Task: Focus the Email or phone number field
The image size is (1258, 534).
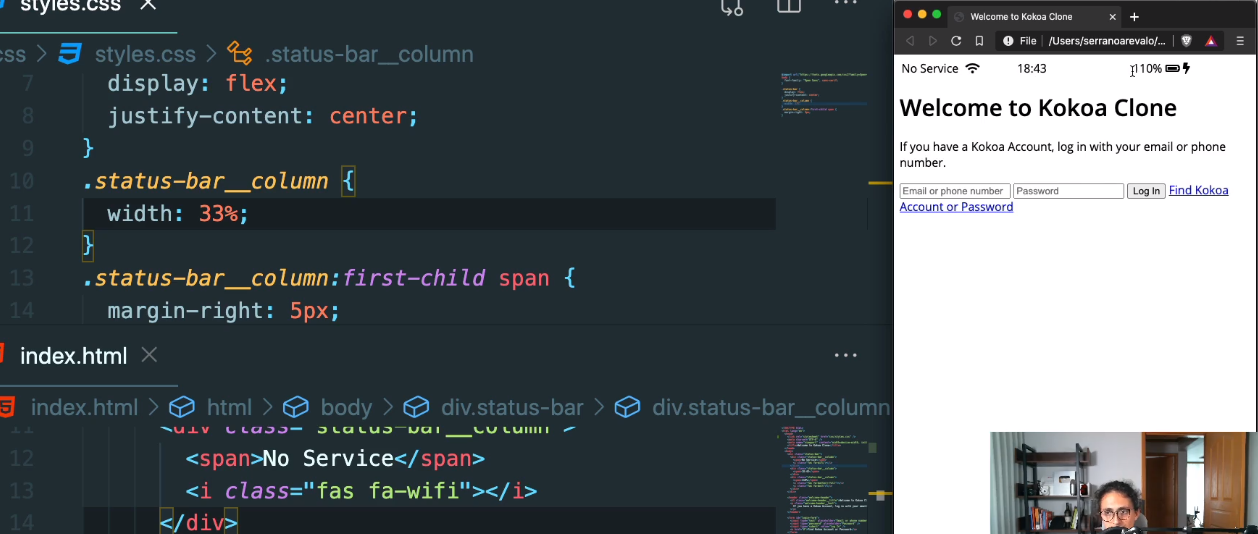Action: 955,191
